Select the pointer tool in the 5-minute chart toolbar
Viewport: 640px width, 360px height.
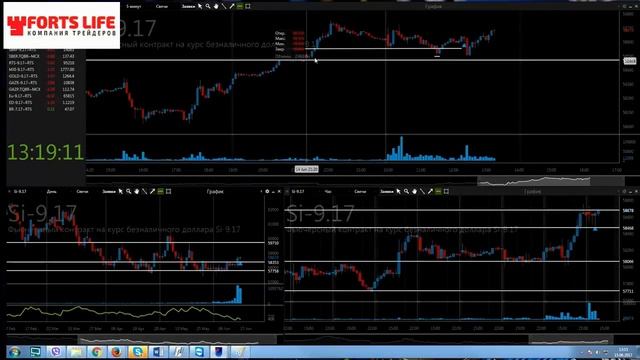point(200,7)
